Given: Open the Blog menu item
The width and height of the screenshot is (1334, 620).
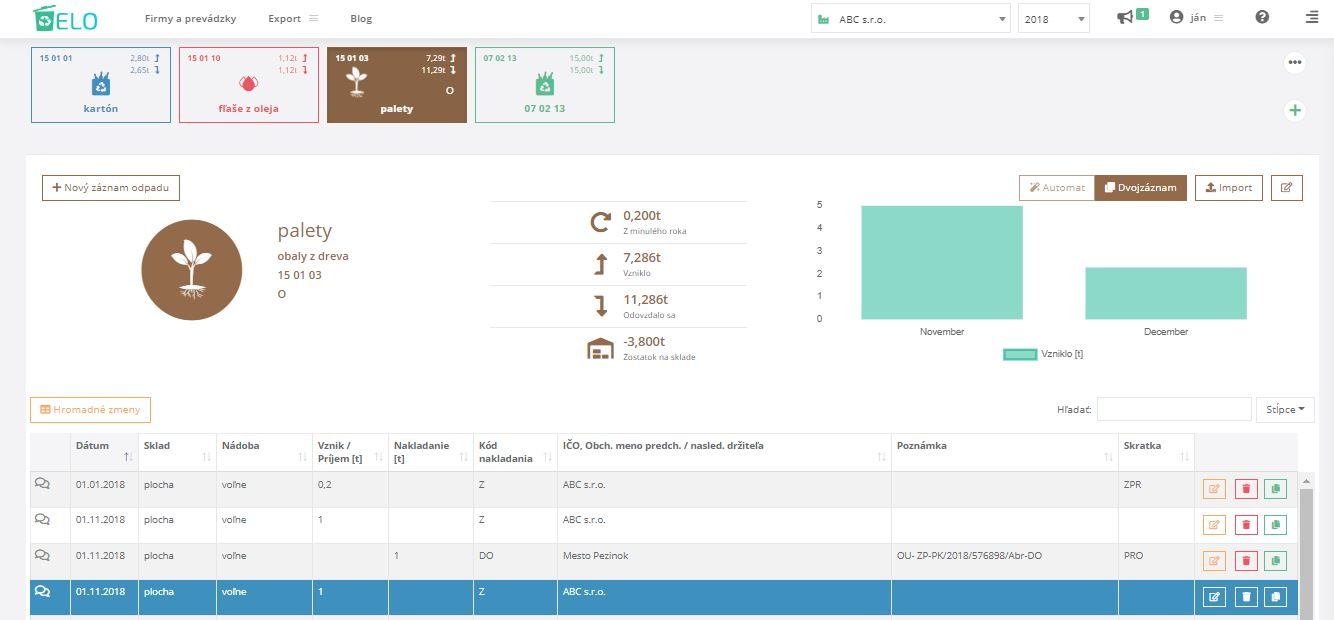Looking at the screenshot, I should click(x=361, y=19).
